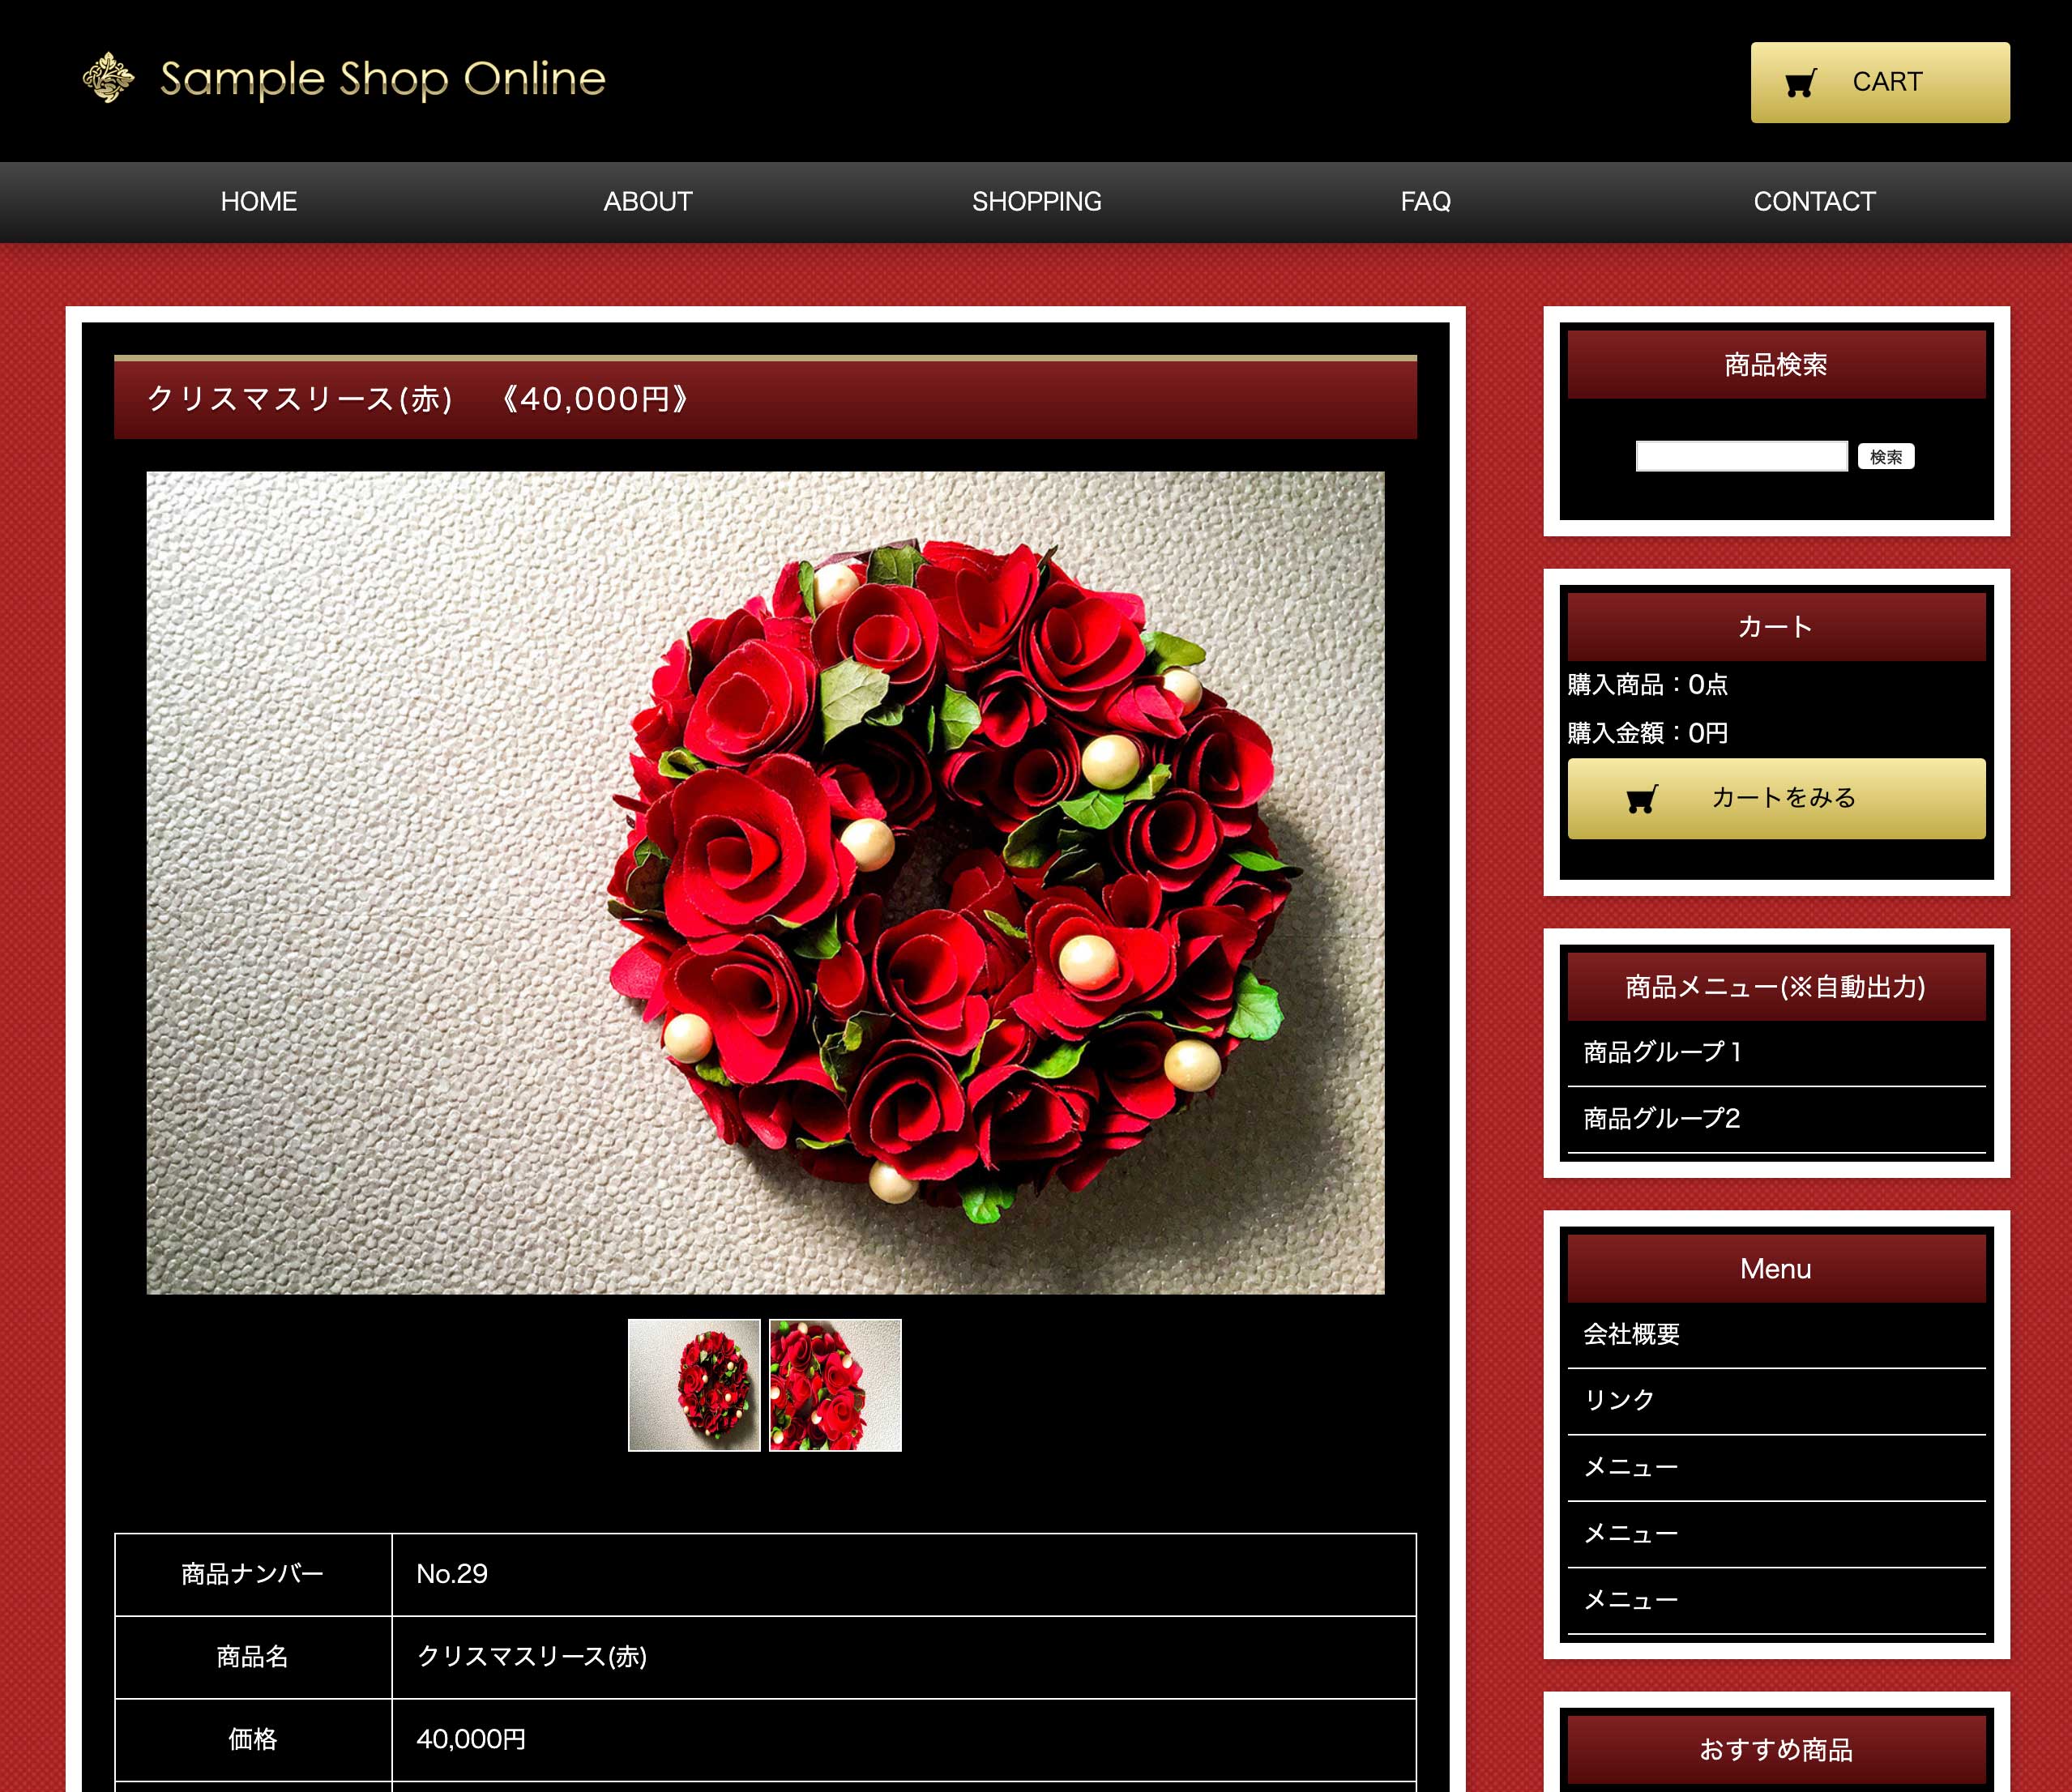Open the Sample Shop Online title link
The height and width of the screenshot is (1792, 2072).
click(382, 79)
